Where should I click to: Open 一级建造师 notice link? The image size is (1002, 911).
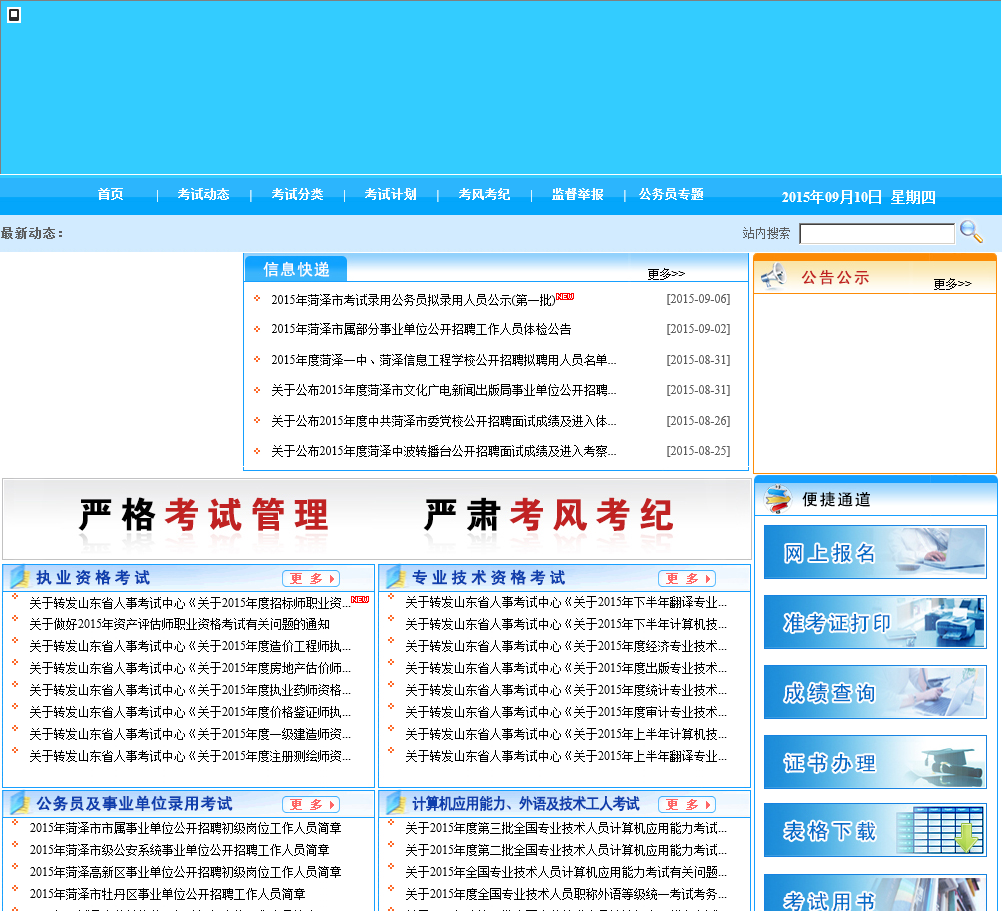tap(190, 734)
